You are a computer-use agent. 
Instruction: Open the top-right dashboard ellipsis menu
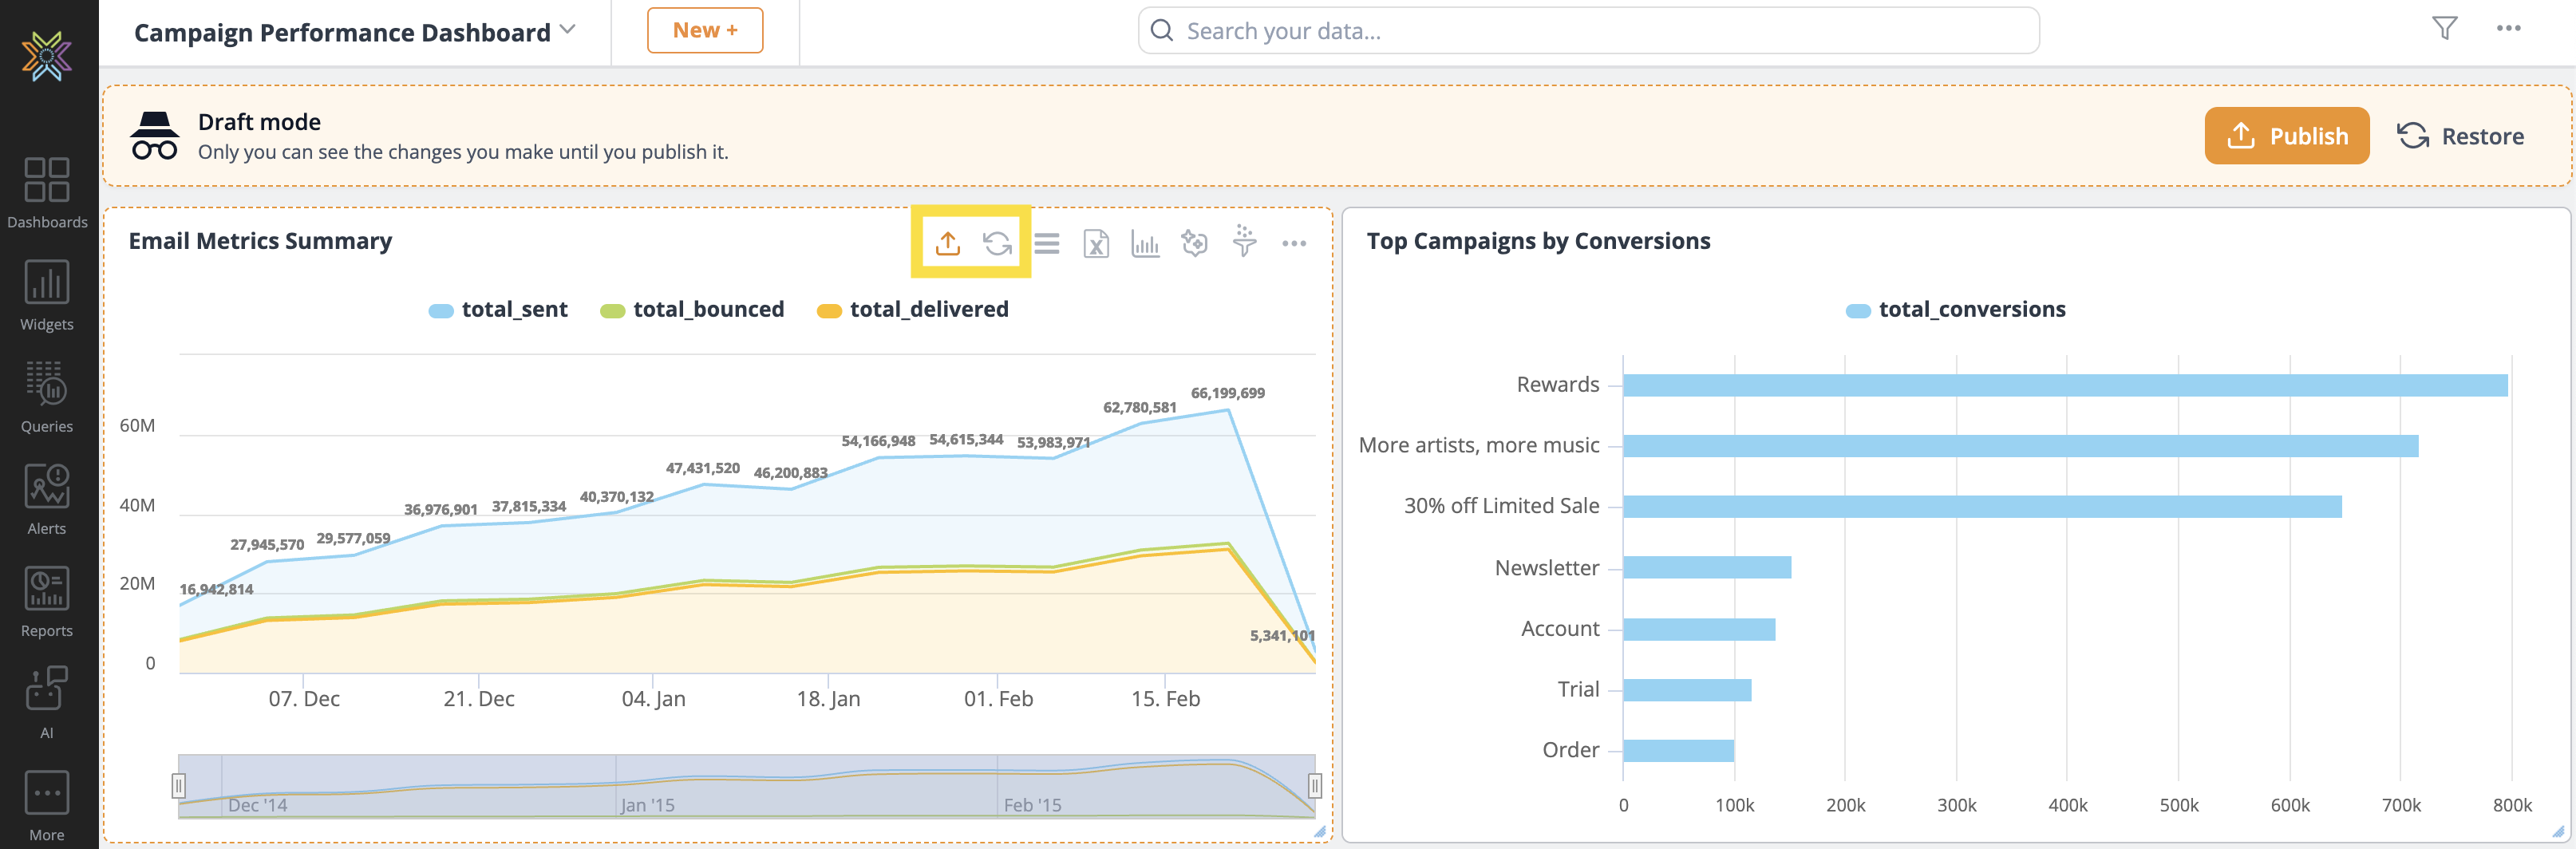(x=2508, y=29)
